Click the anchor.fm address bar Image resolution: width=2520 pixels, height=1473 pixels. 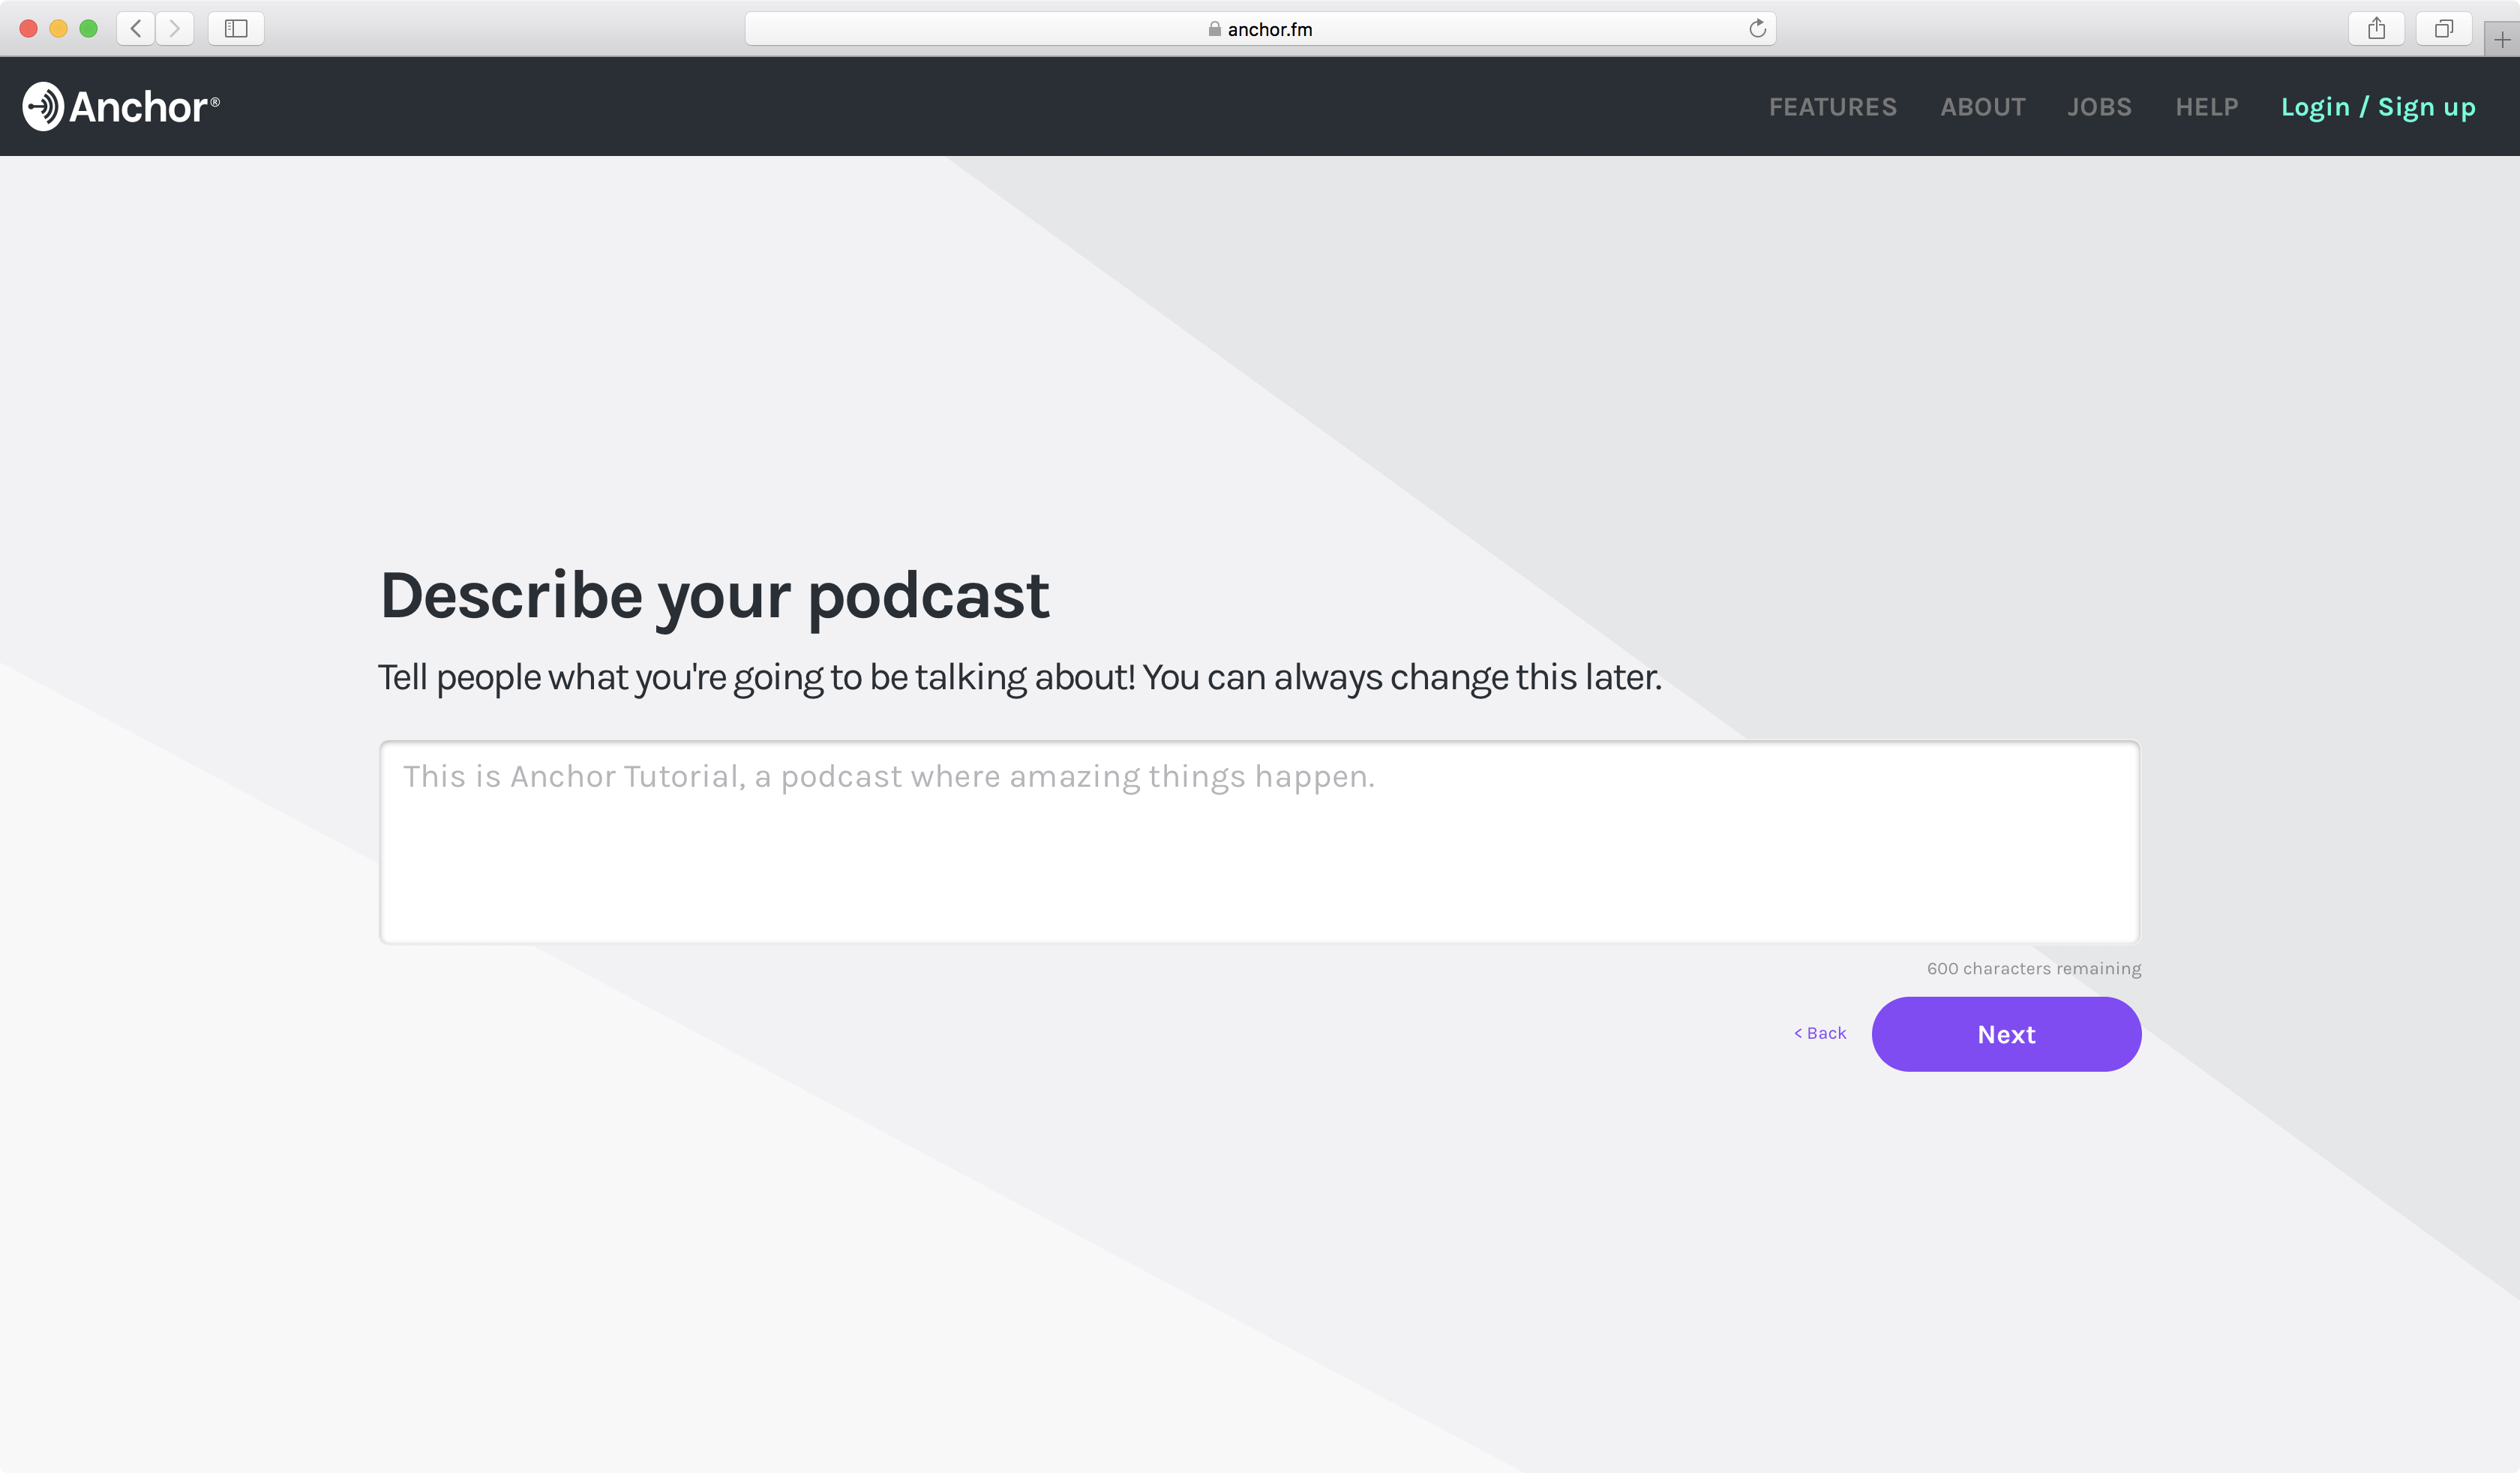1400,29
